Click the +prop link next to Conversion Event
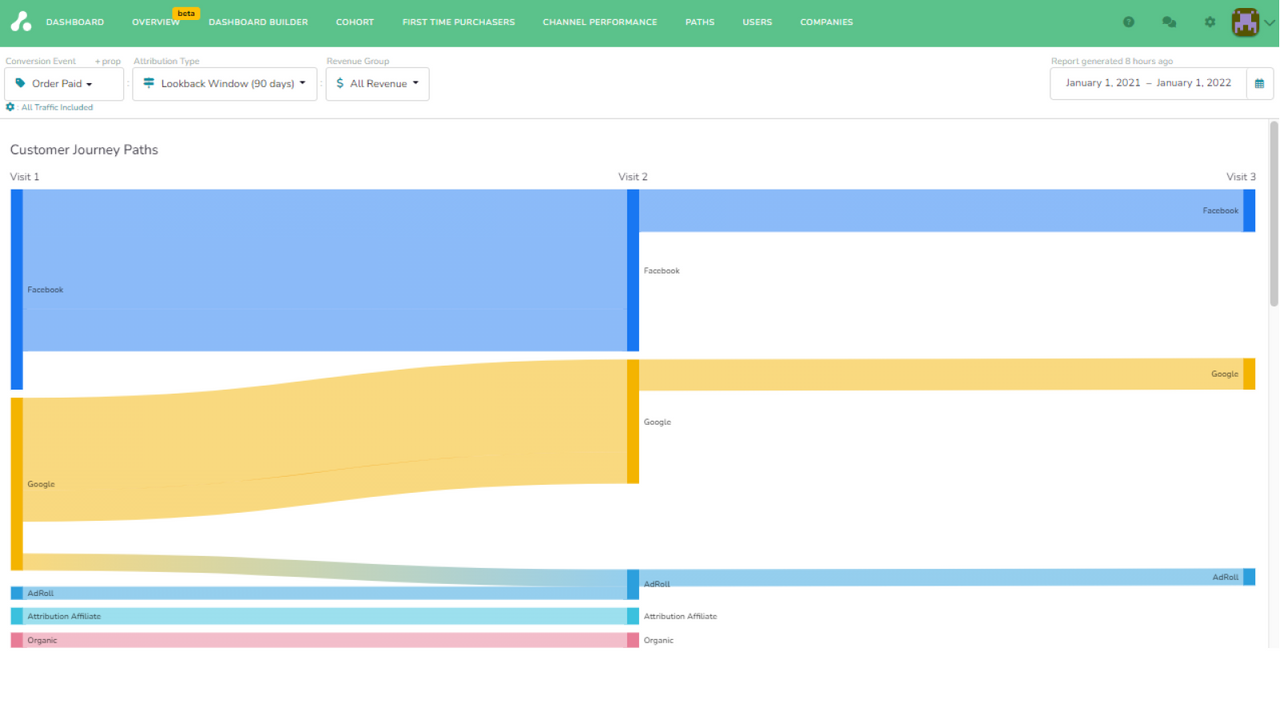1280x720 pixels. pos(107,61)
